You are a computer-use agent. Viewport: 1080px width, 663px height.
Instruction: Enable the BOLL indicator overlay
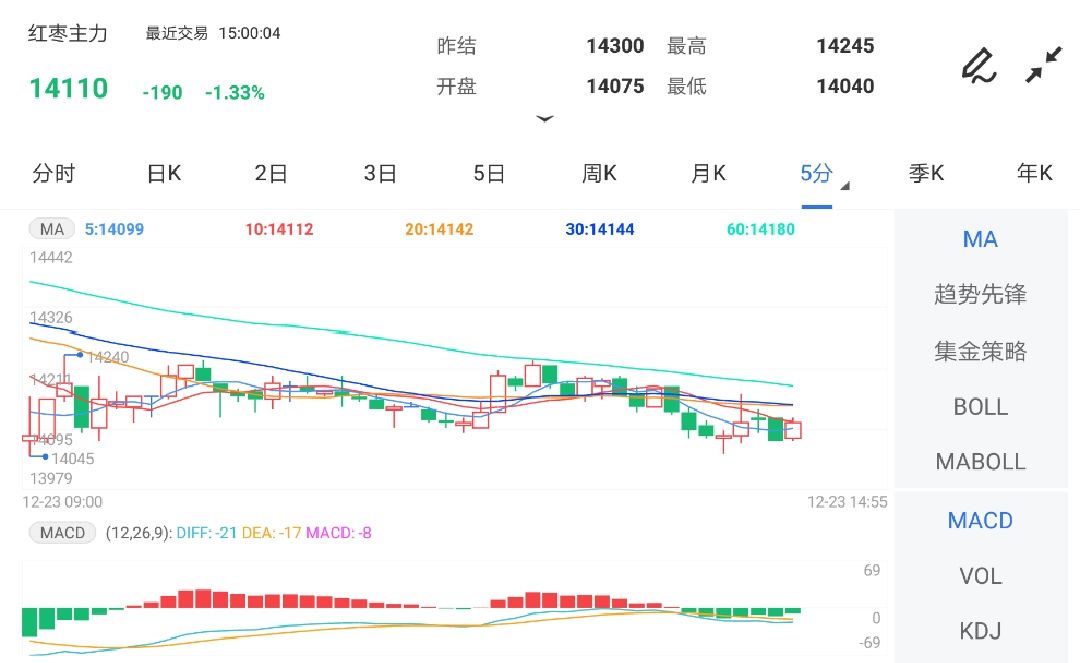[x=980, y=407]
